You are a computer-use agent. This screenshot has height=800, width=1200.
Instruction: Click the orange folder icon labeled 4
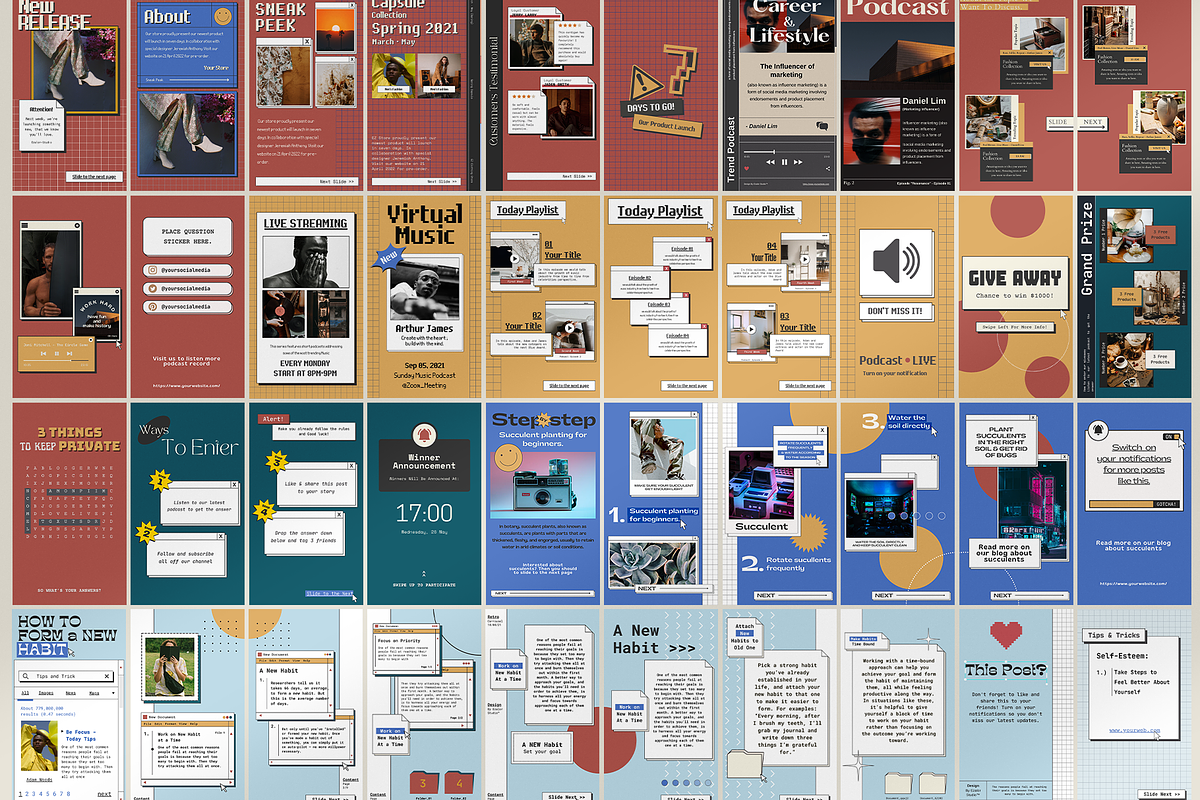coord(459,780)
